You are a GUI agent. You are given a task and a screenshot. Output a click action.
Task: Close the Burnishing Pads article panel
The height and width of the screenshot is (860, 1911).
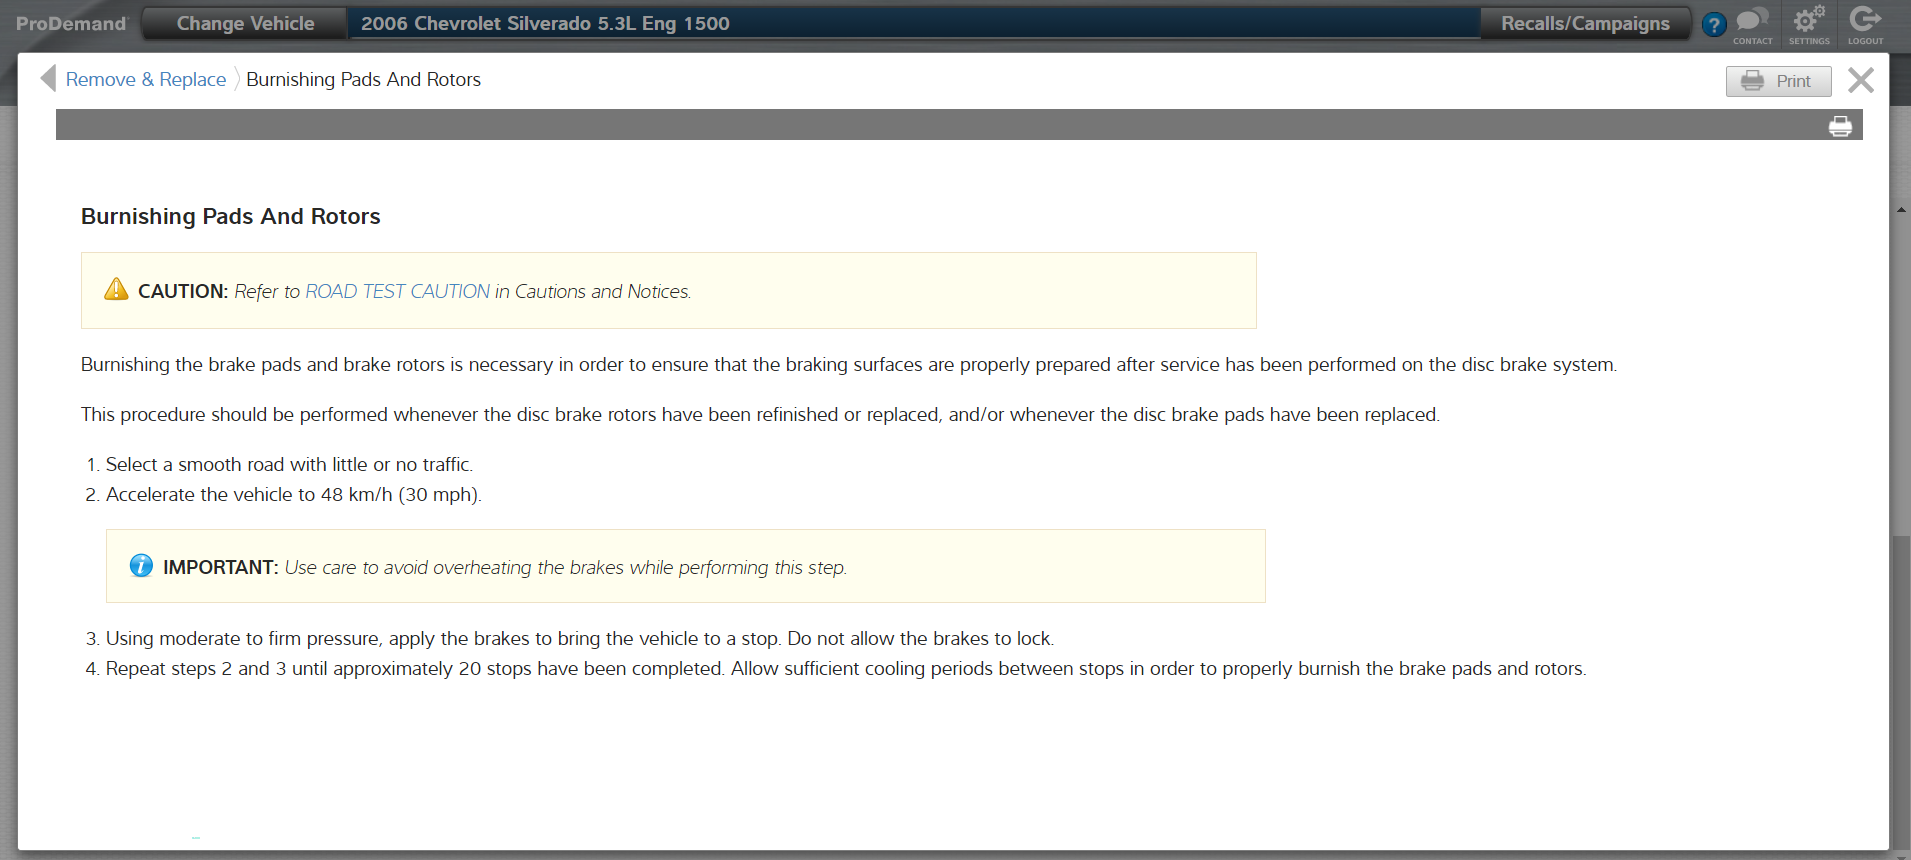(x=1860, y=80)
